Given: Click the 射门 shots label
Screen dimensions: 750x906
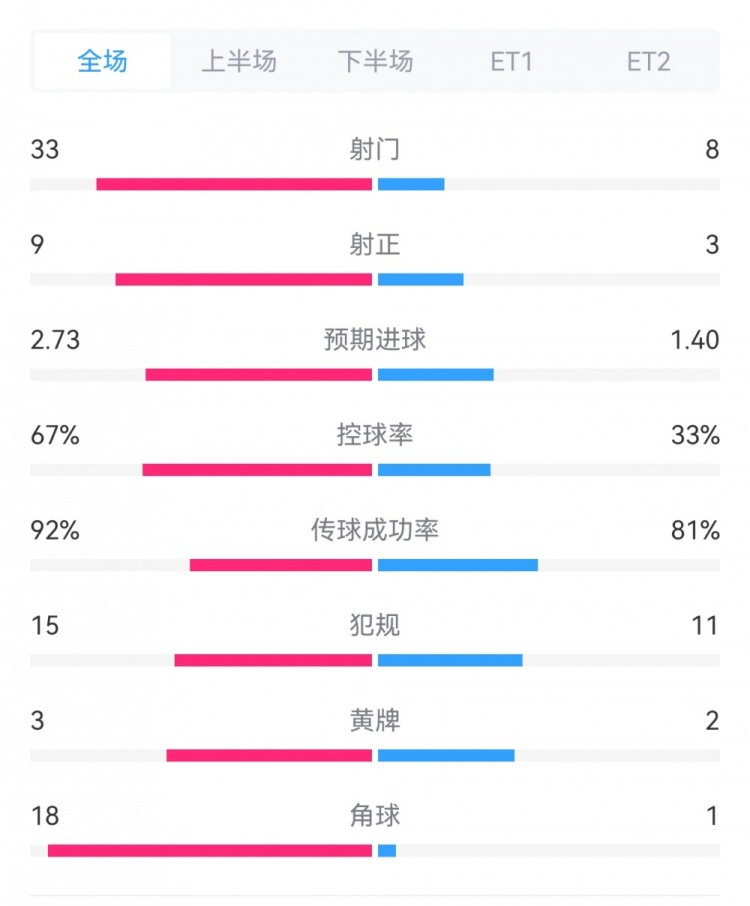Looking at the screenshot, I should [x=375, y=150].
